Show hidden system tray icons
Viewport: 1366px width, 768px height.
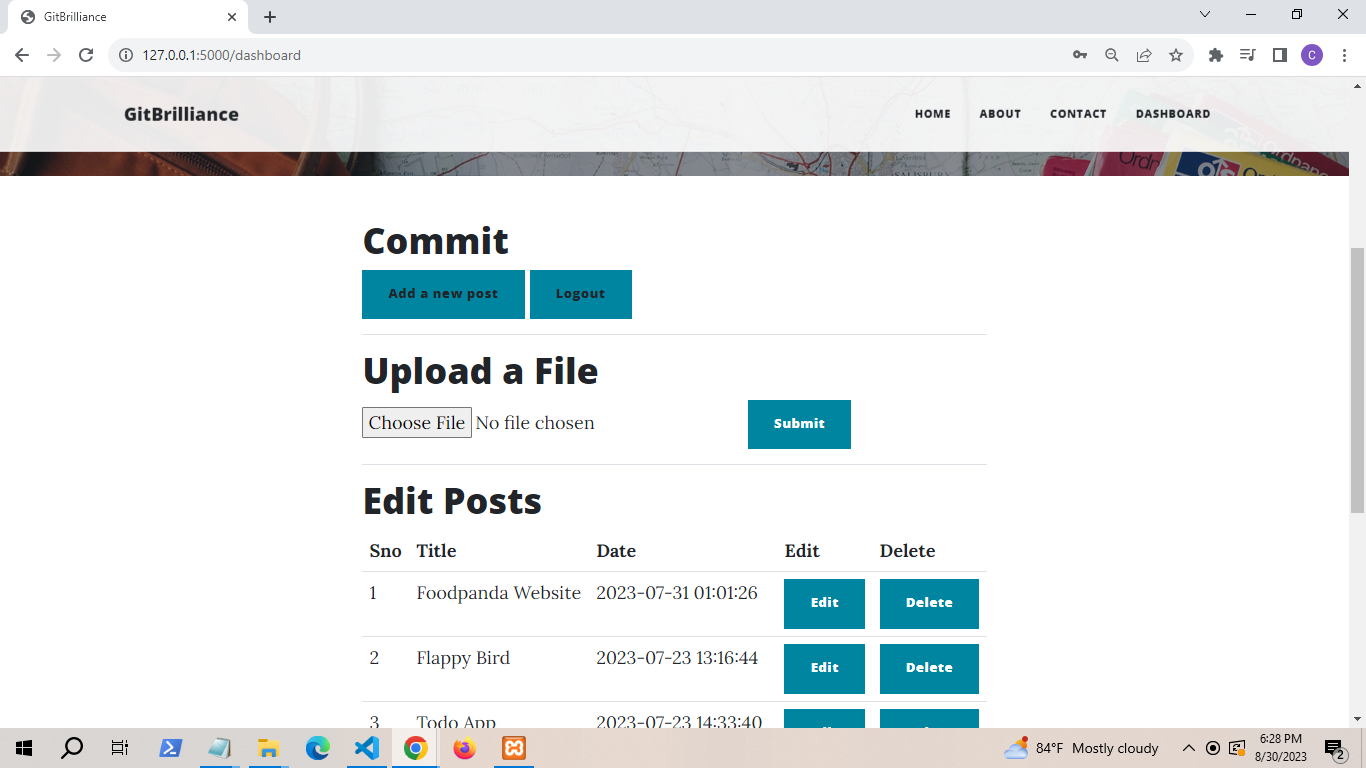(x=1189, y=748)
